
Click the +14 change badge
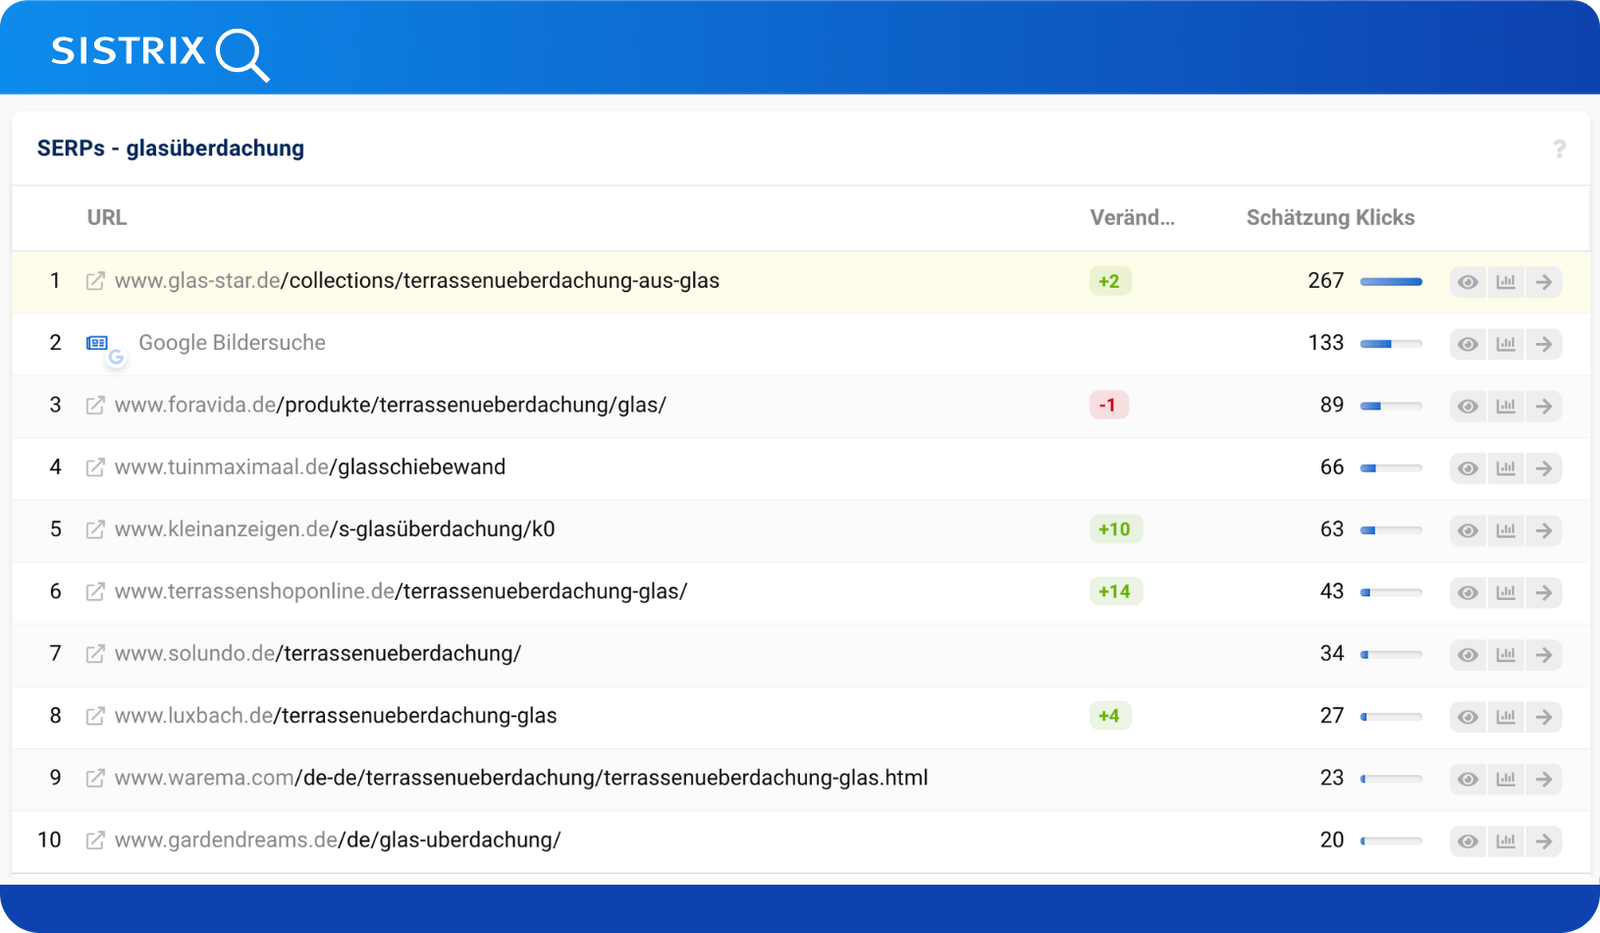click(x=1114, y=591)
